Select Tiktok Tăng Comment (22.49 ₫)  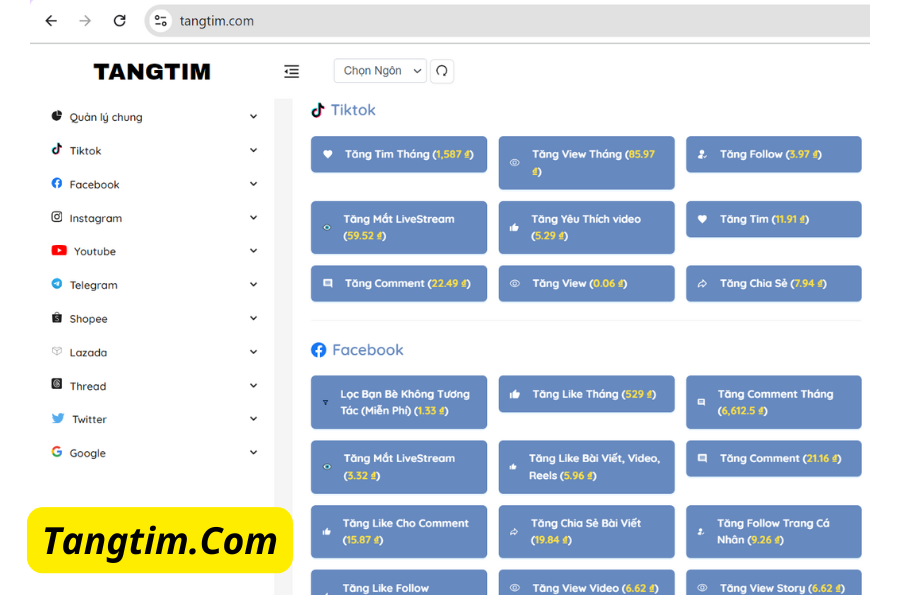399,284
